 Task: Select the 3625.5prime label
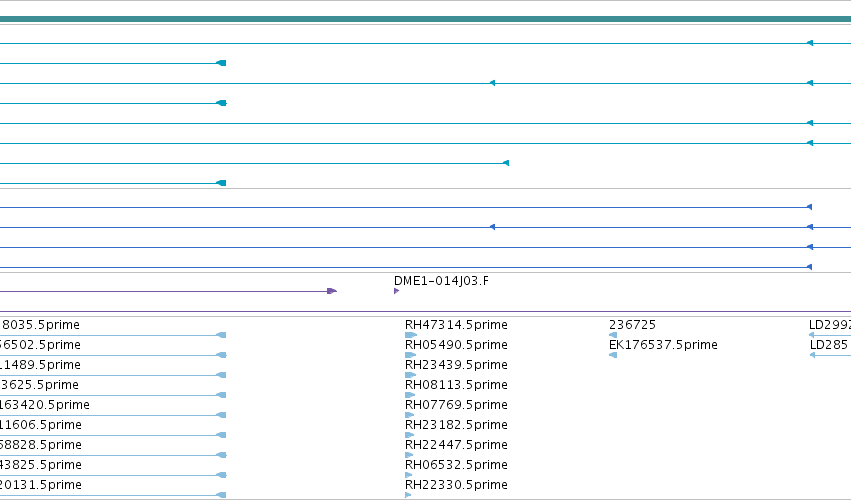coord(39,385)
